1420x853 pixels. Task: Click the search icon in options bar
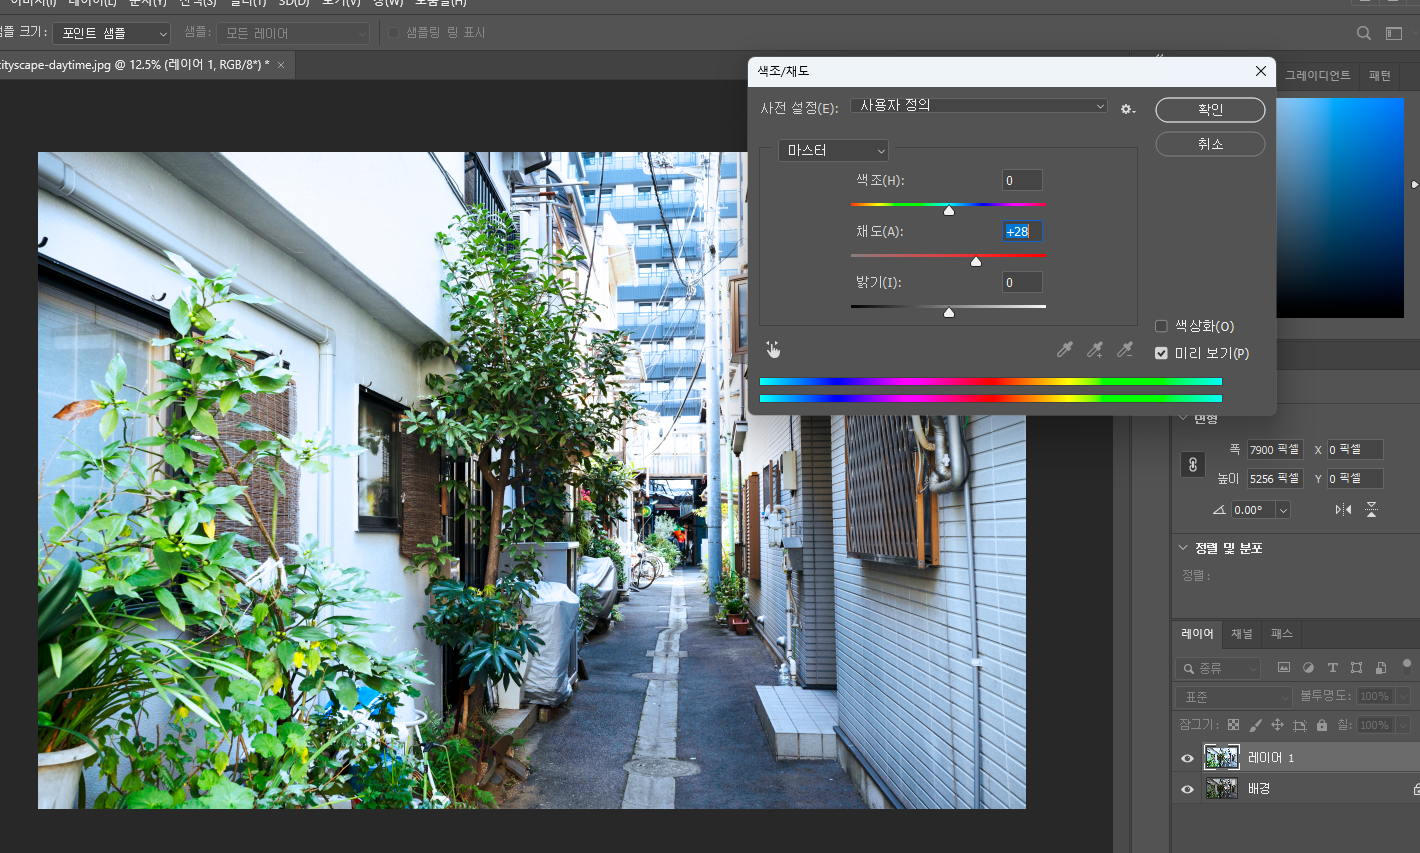click(x=1363, y=33)
